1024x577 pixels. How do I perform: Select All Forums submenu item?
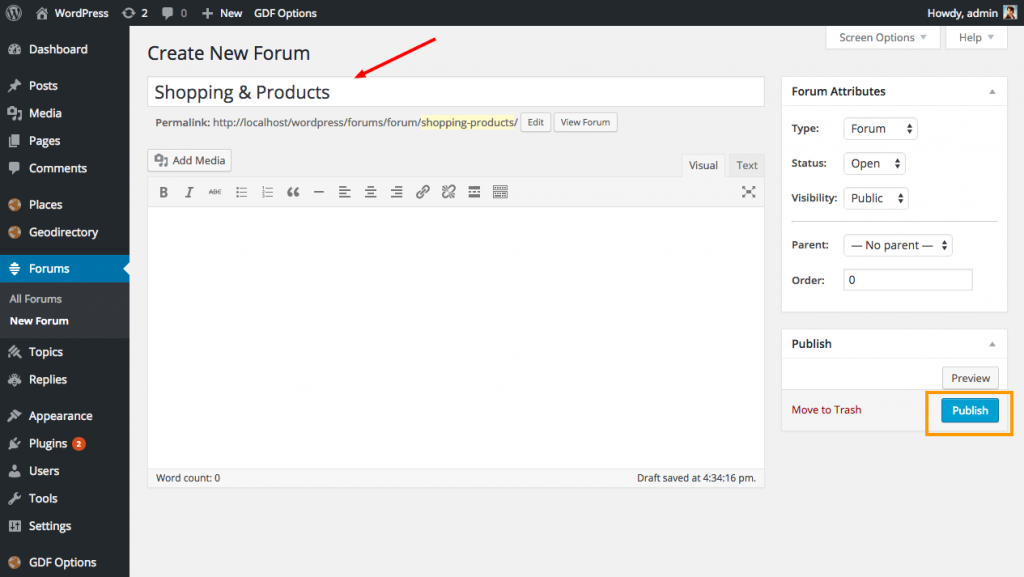(35, 299)
